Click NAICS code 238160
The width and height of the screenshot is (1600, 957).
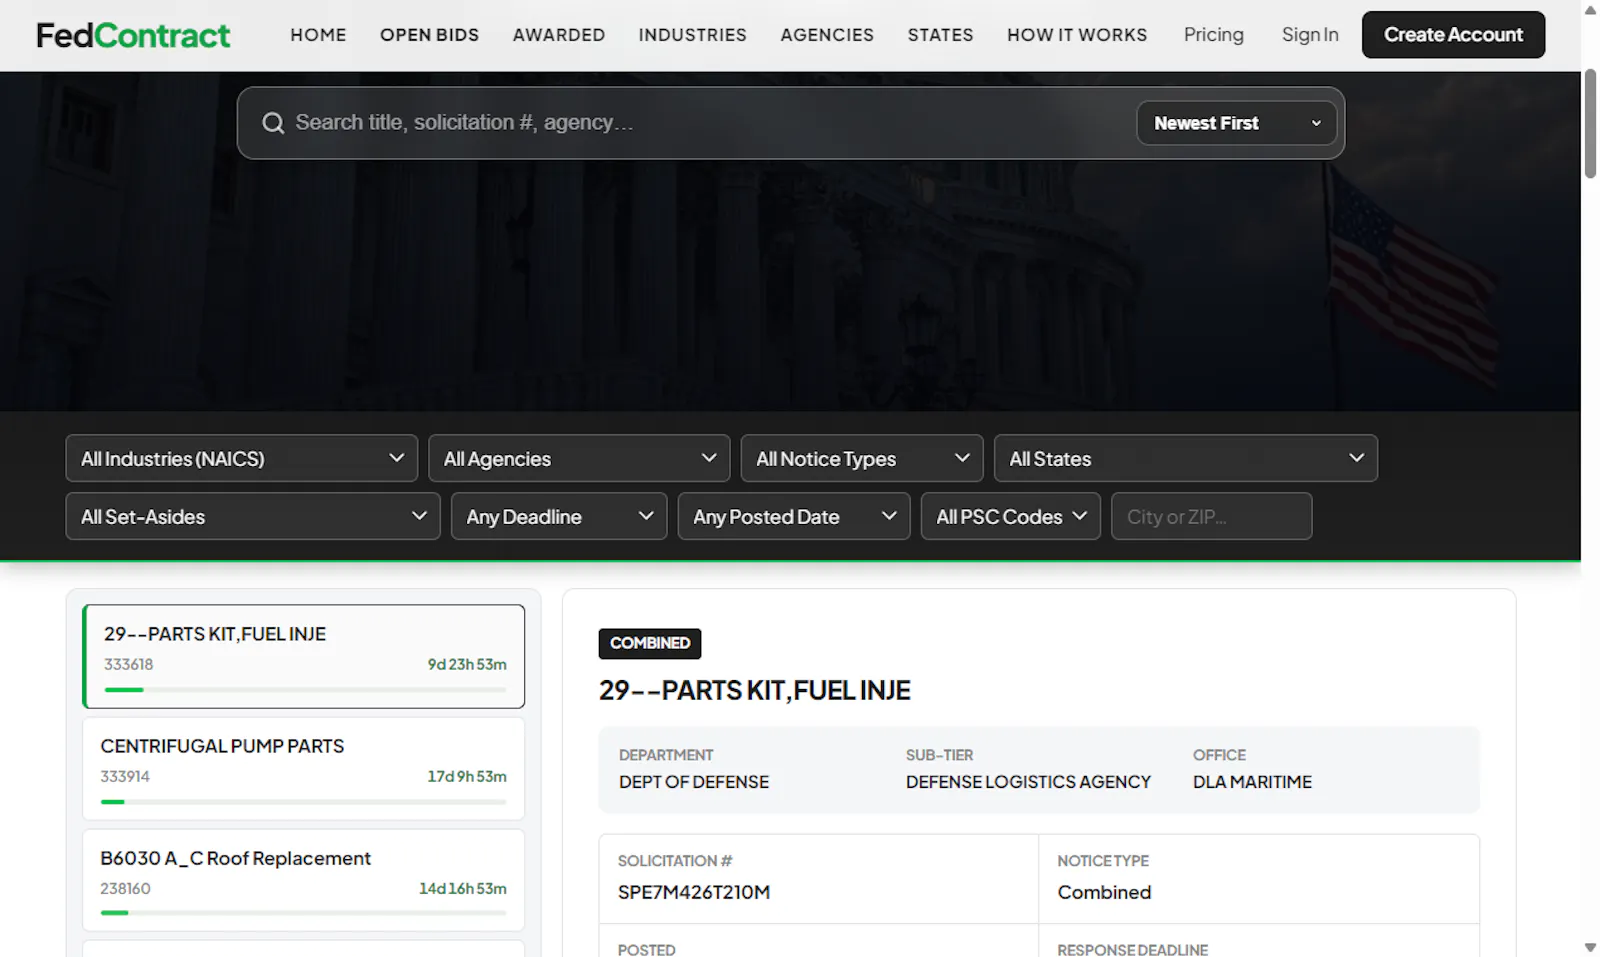pyautogui.click(x=125, y=888)
